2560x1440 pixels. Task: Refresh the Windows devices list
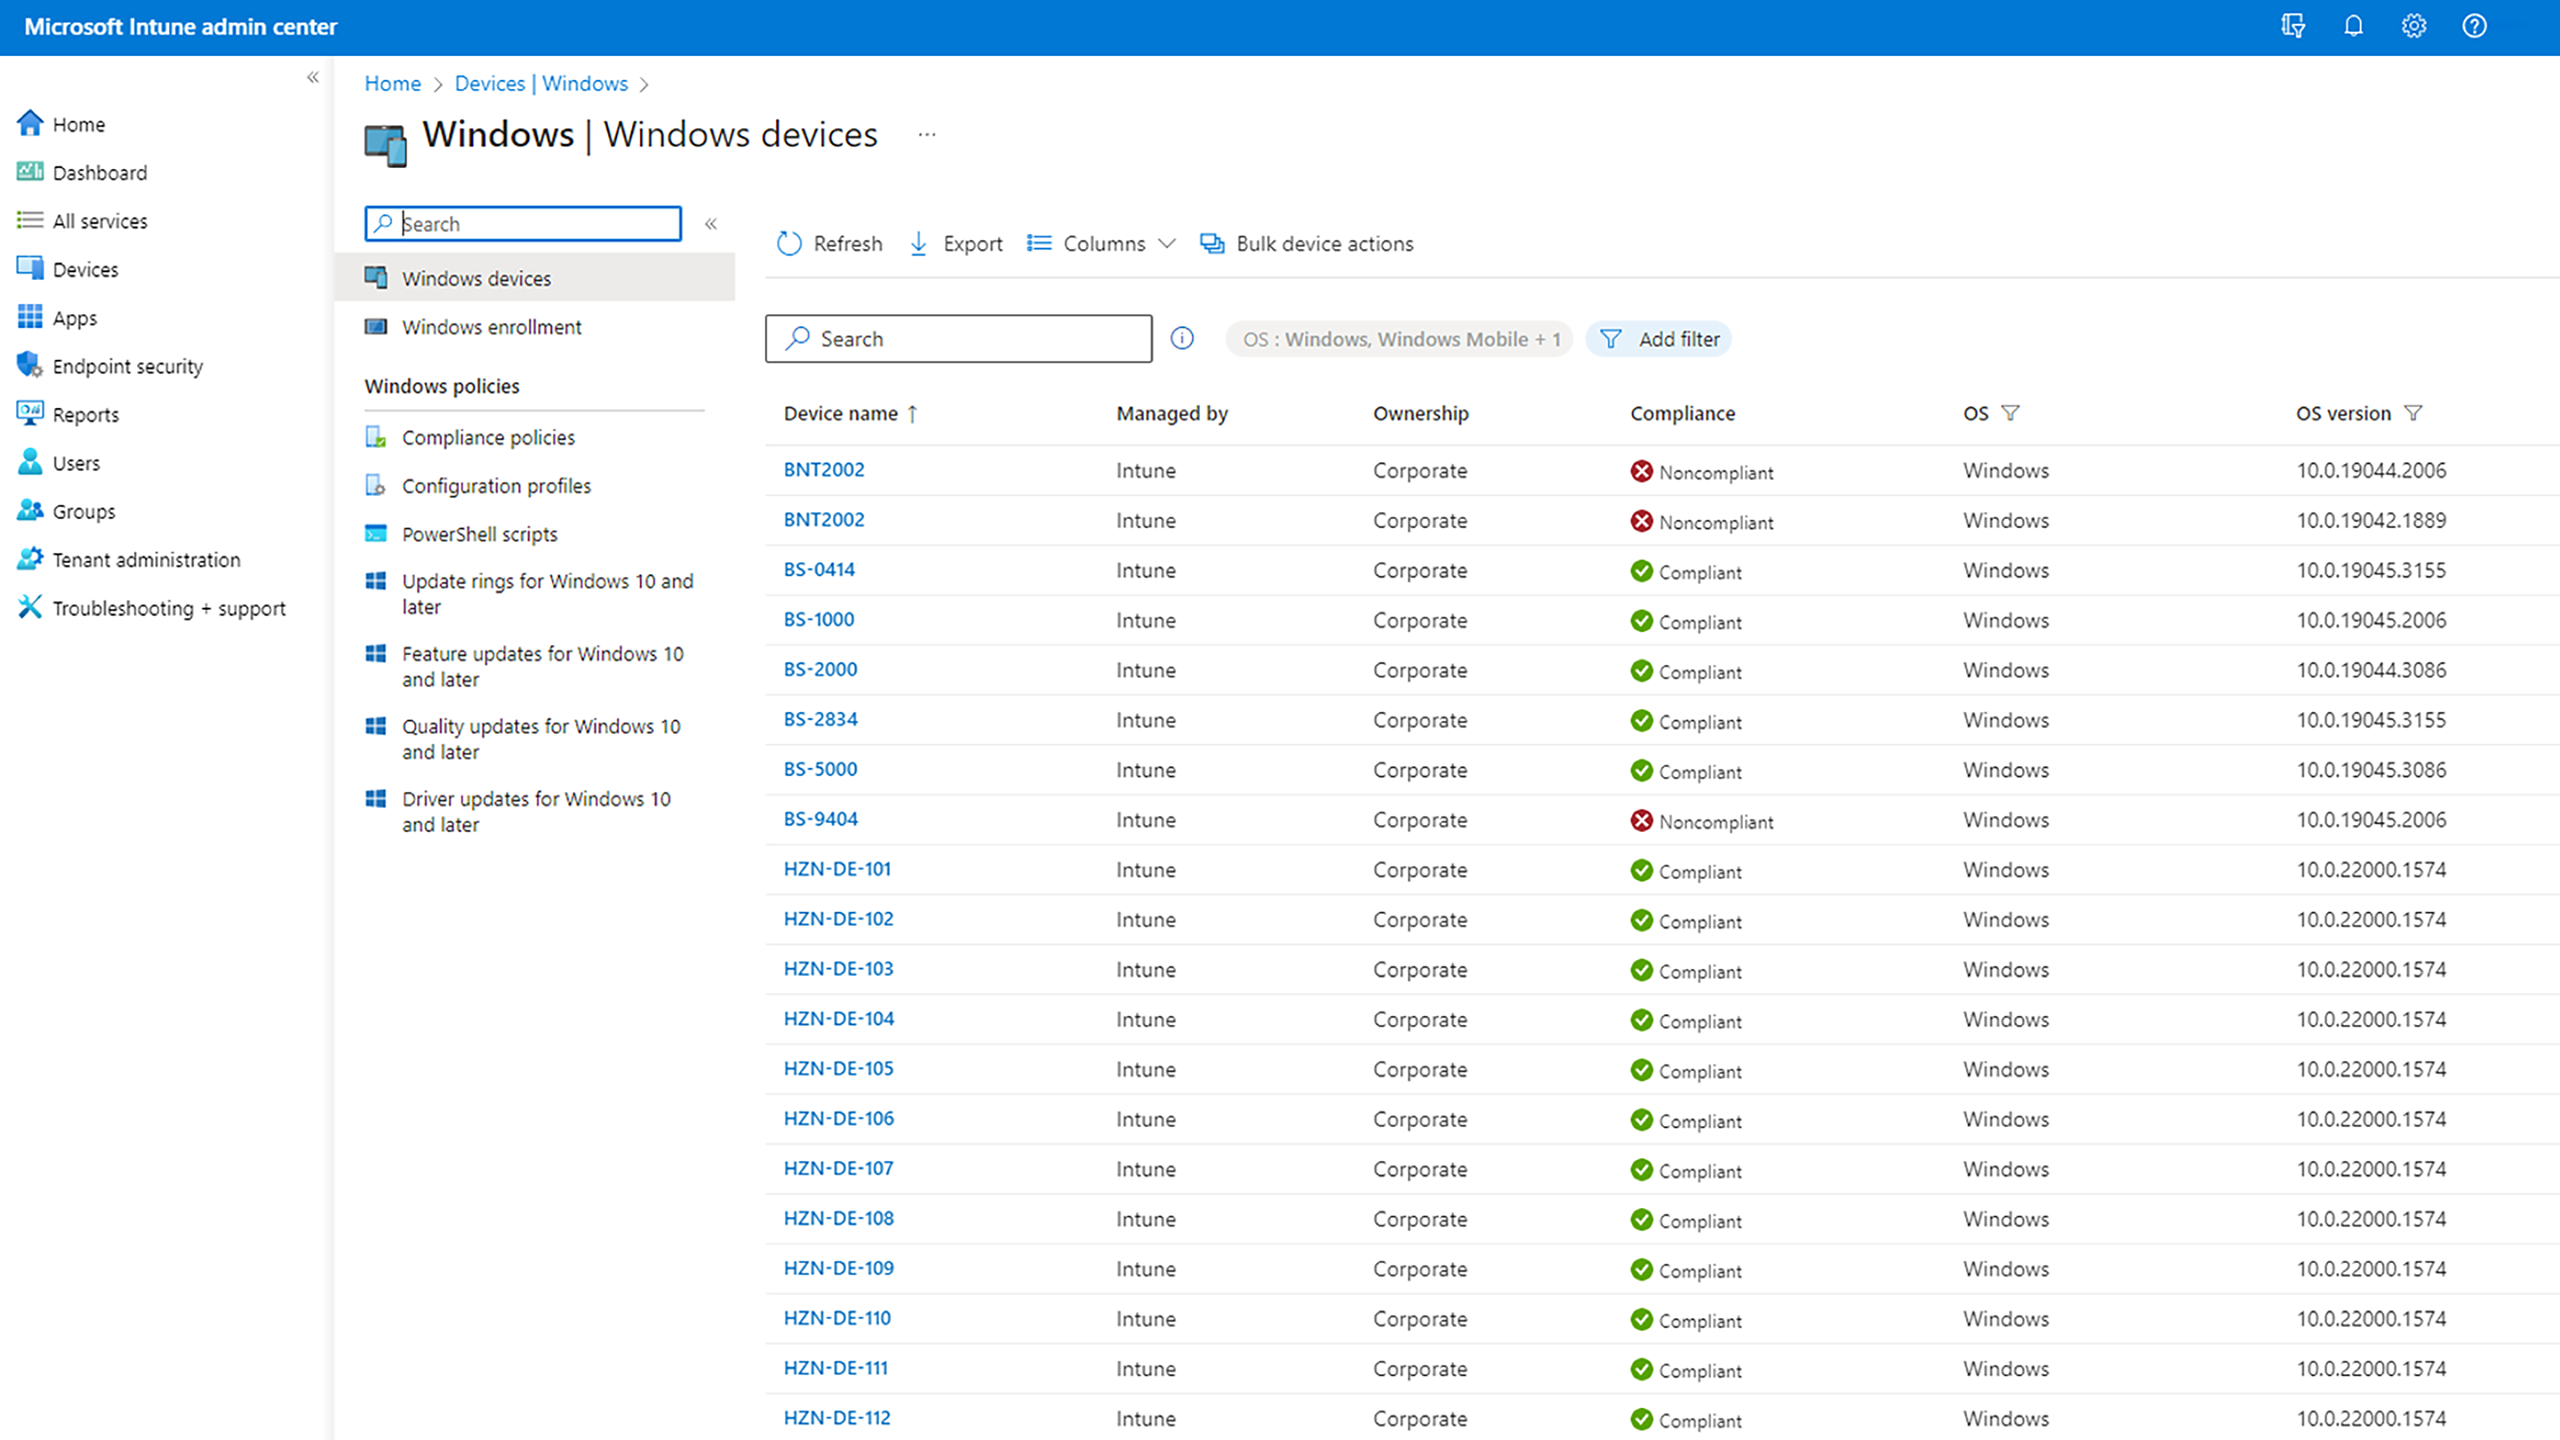tap(828, 243)
